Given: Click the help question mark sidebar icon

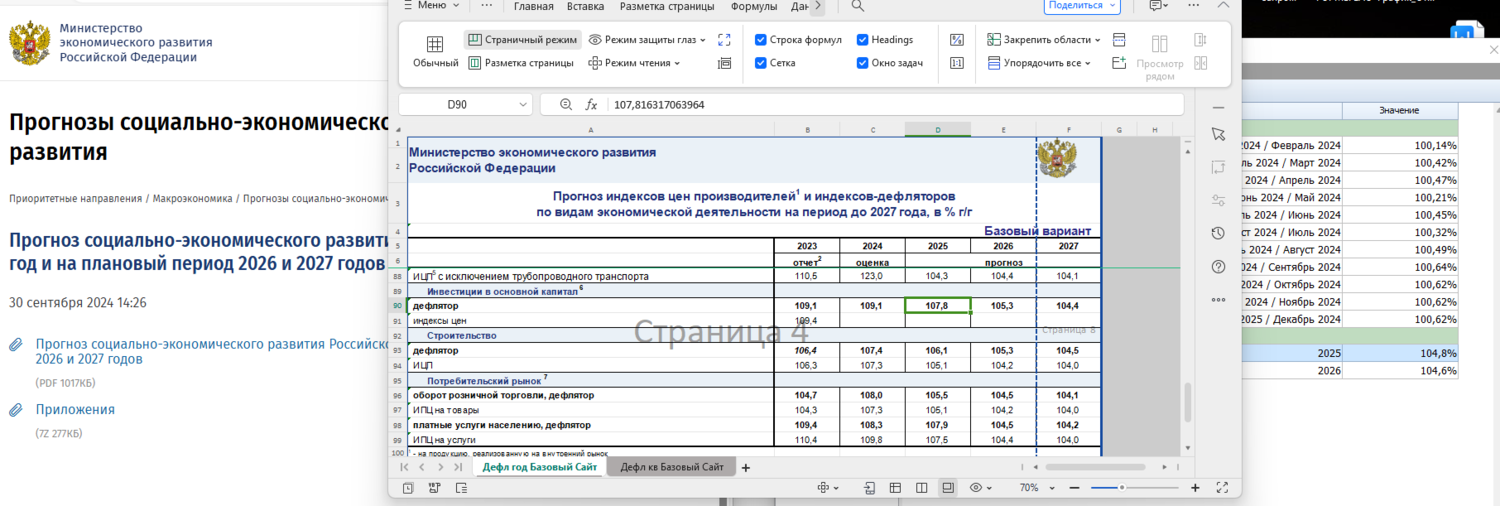Looking at the screenshot, I should [1217, 266].
